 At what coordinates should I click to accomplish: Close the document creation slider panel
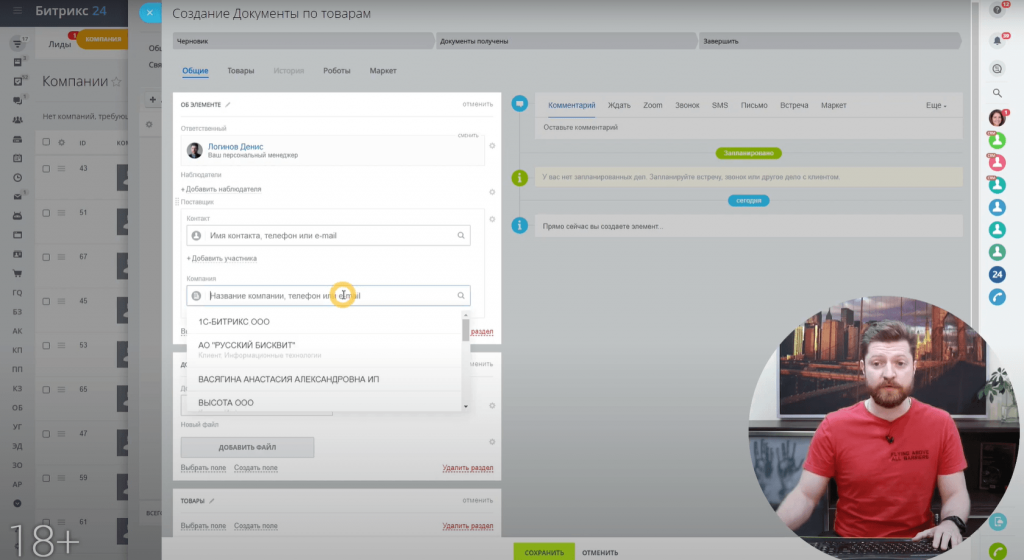coord(150,12)
